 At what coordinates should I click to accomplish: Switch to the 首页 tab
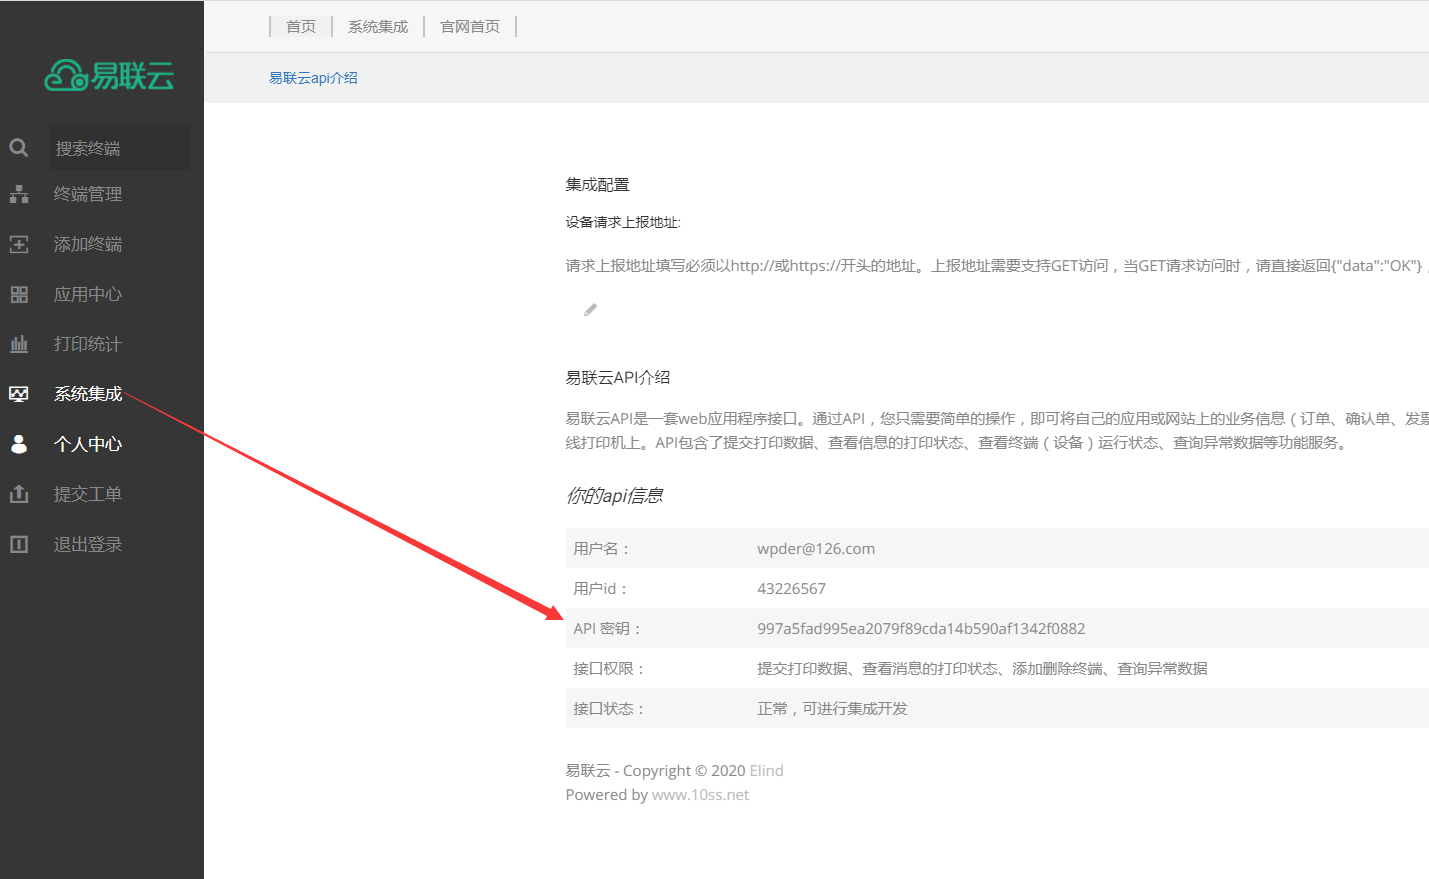pos(299,26)
